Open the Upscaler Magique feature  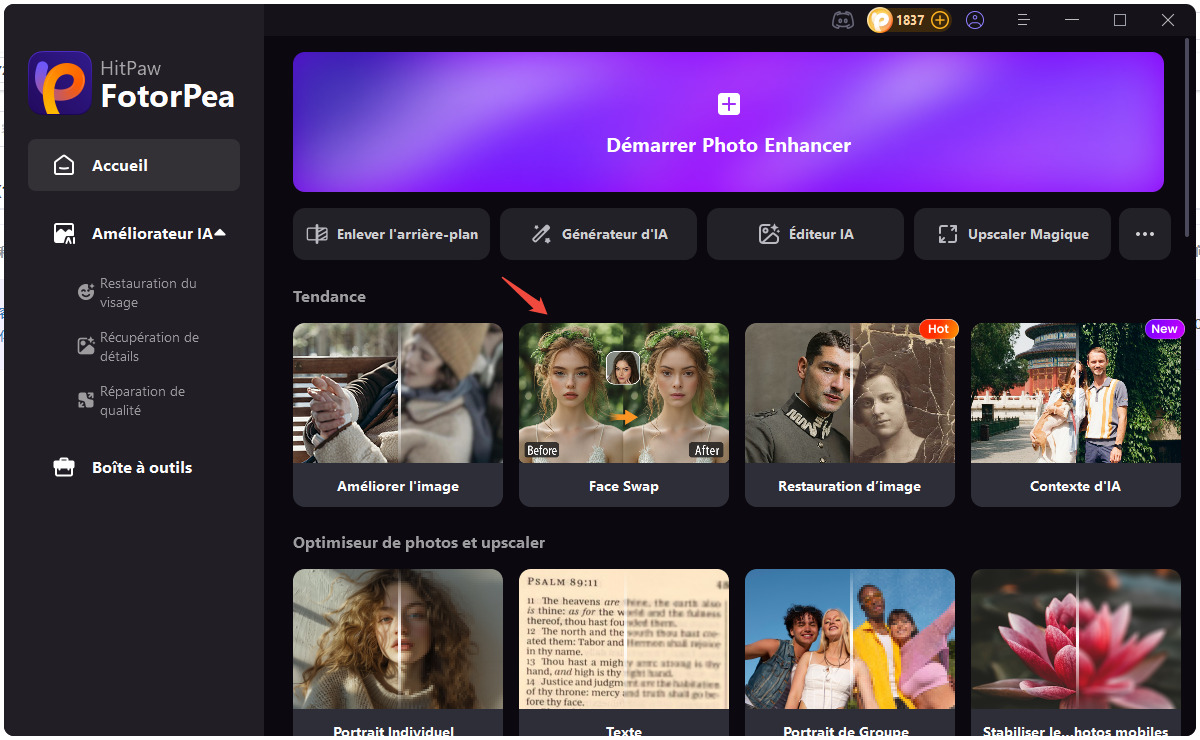(x=1011, y=233)
